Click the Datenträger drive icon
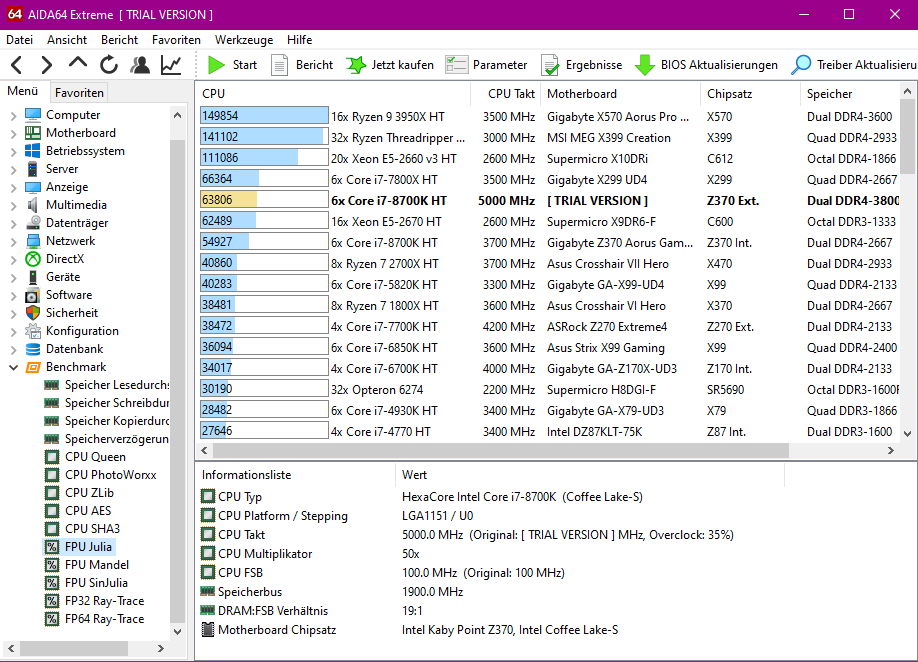The width and height of the screenshot is (918, 662). [33, 223]
